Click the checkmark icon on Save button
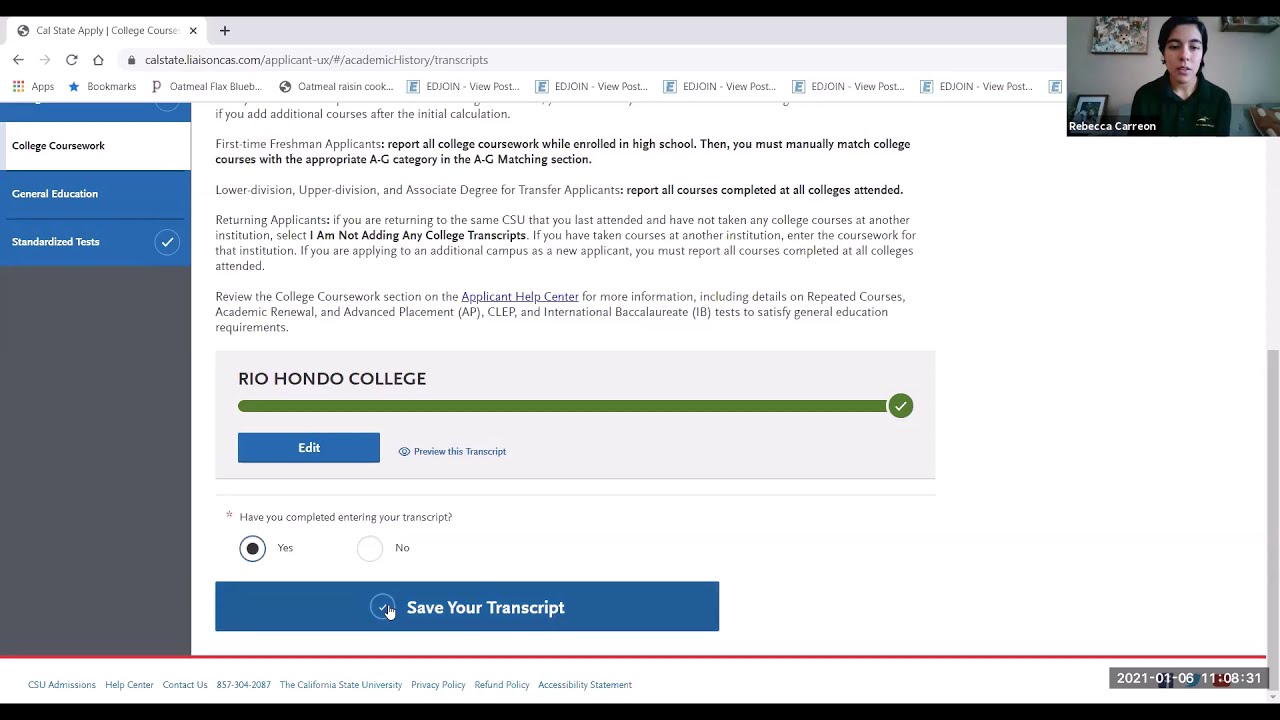This screenshot has height=720, width=1280. point(382,607)
